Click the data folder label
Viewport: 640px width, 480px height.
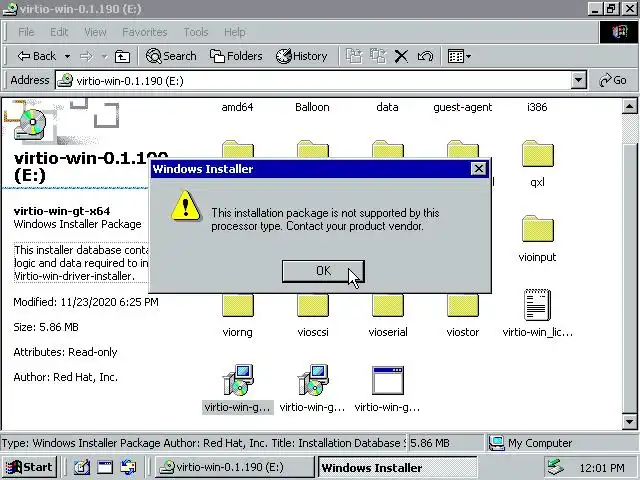pos(387,107)
